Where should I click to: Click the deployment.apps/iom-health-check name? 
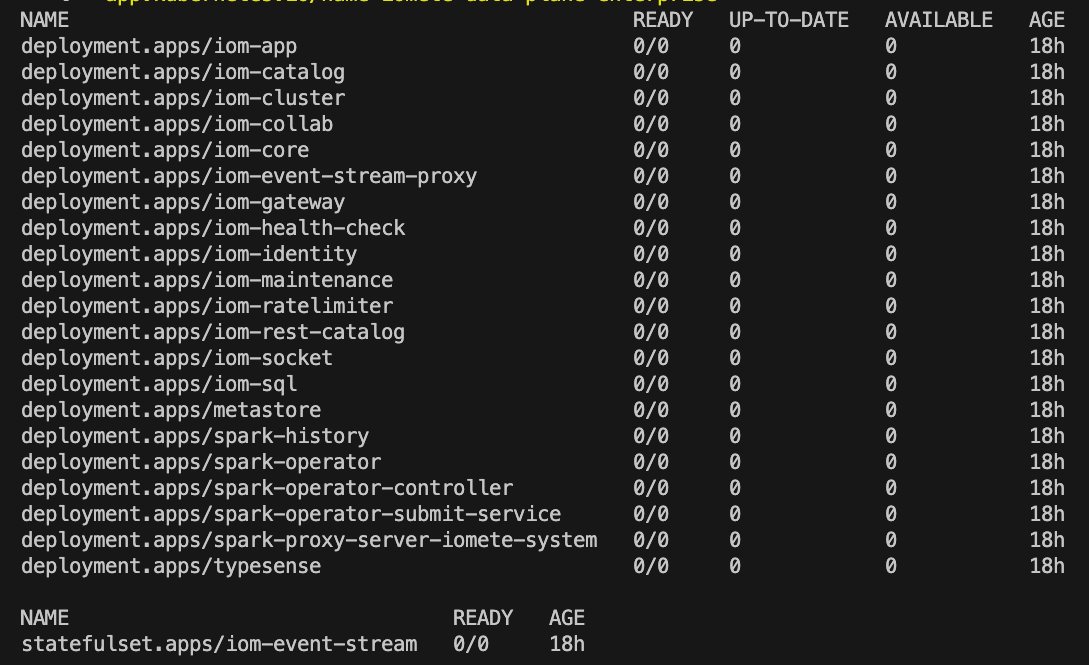coord(213,228)
